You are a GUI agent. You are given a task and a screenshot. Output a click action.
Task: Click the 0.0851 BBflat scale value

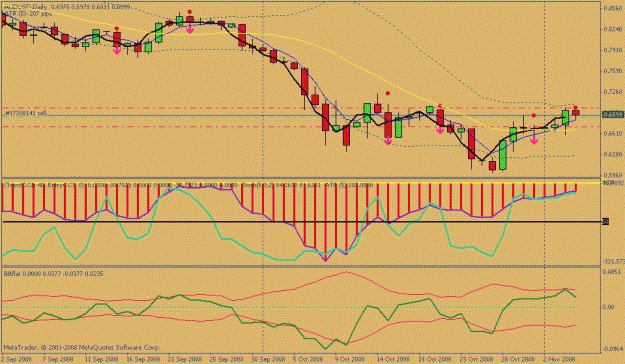pos(613,272)
